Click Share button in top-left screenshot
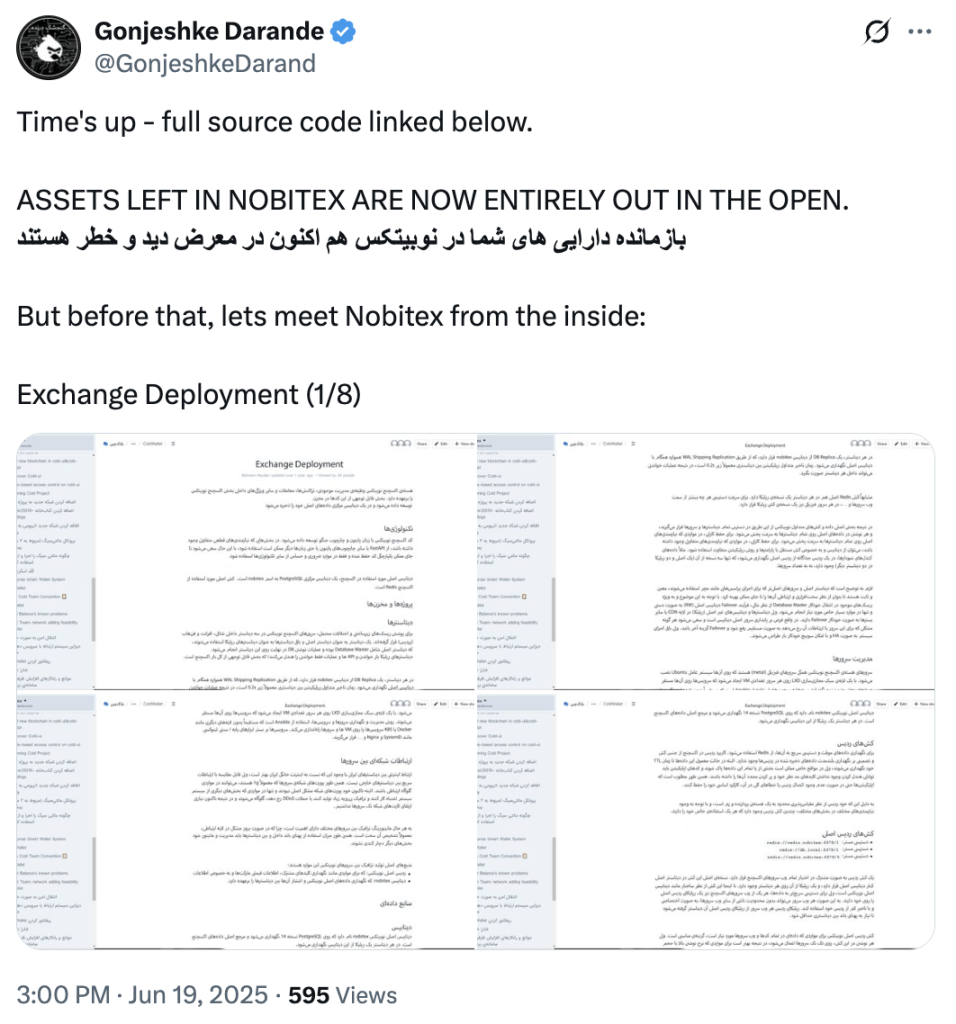The height and width of the screenshot is (1024, 956). (x=421, y=443)
